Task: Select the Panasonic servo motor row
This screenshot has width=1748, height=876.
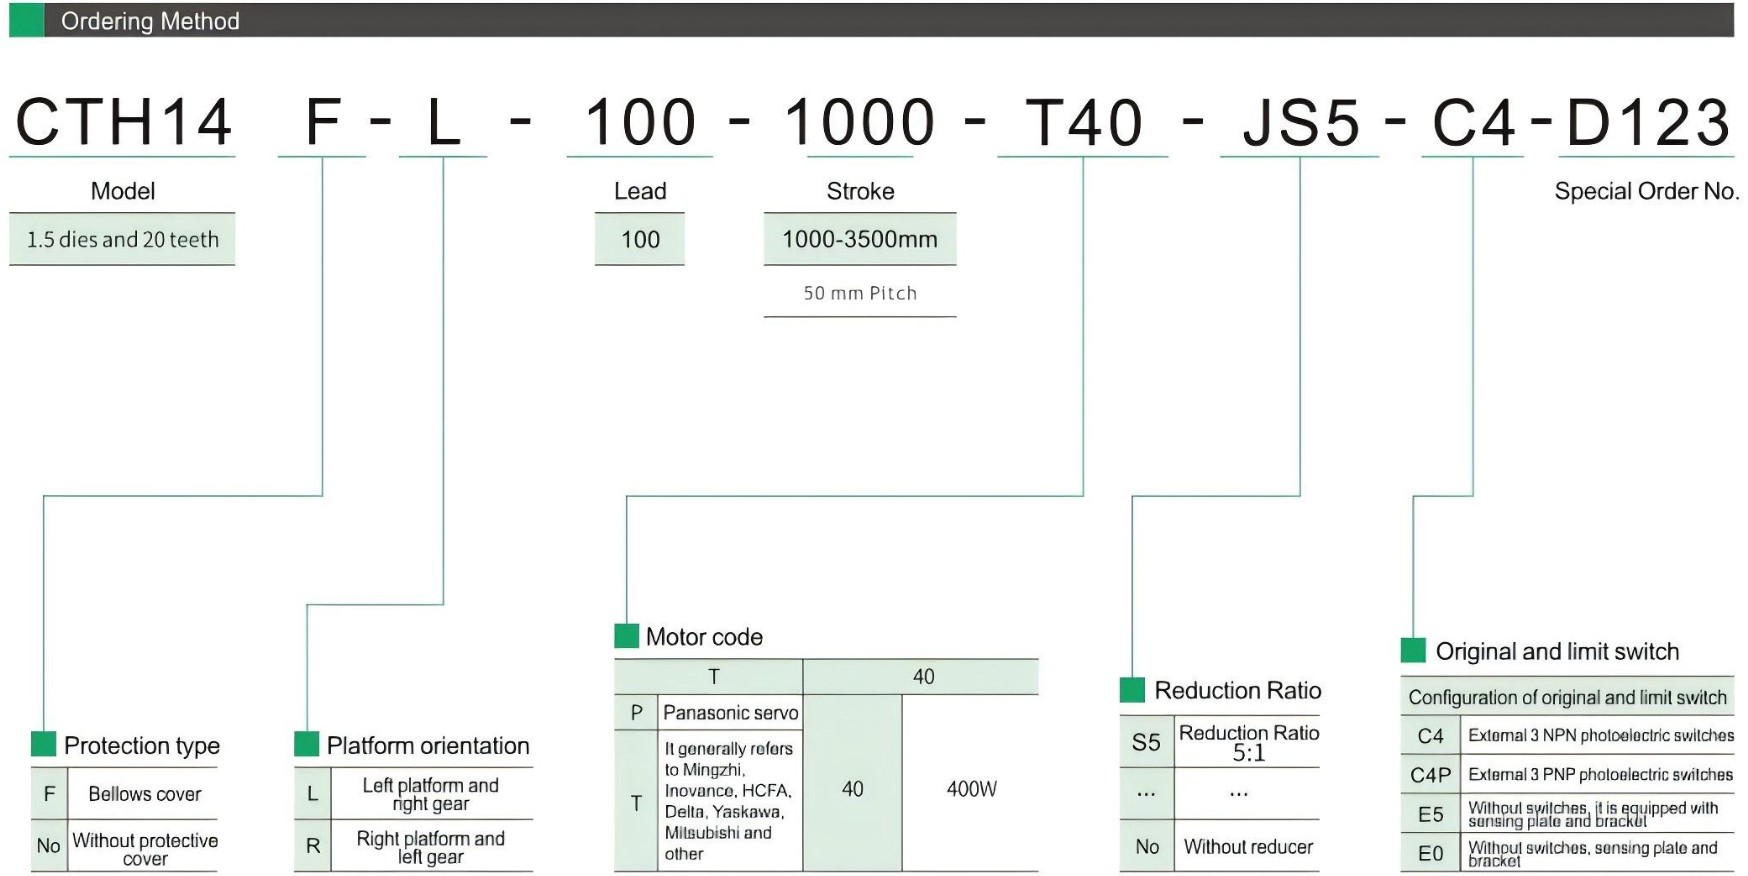Action: pos(730,713)
